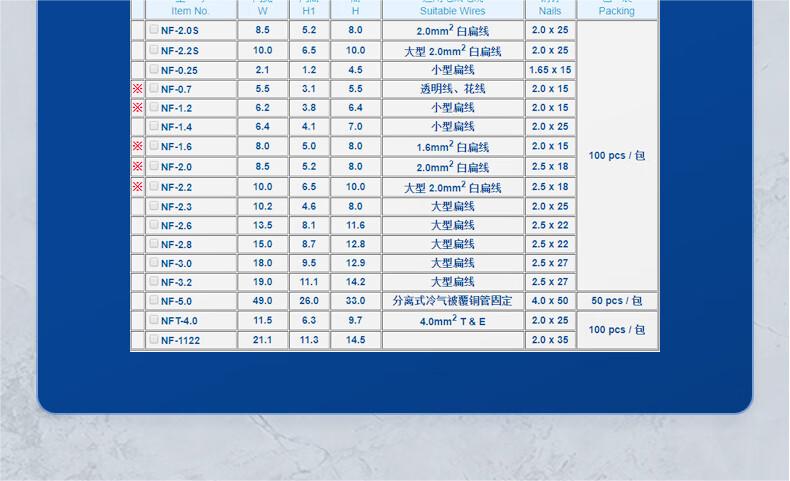This screenshot has width=790, height=481.
Task: Select the NF-5.0 checkbox
Action: coord(154,300)
